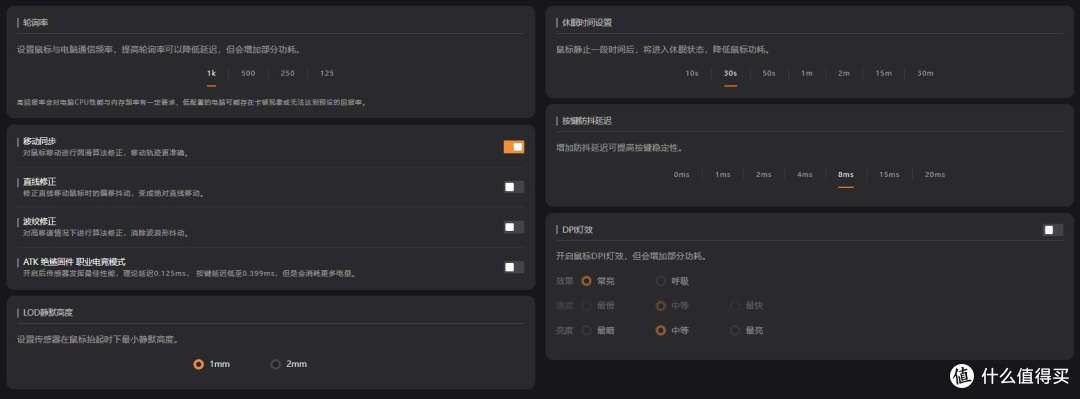Set sleep time to 2m
The height and width of the screenshot is (399, 1080).
tap(844, 73)
